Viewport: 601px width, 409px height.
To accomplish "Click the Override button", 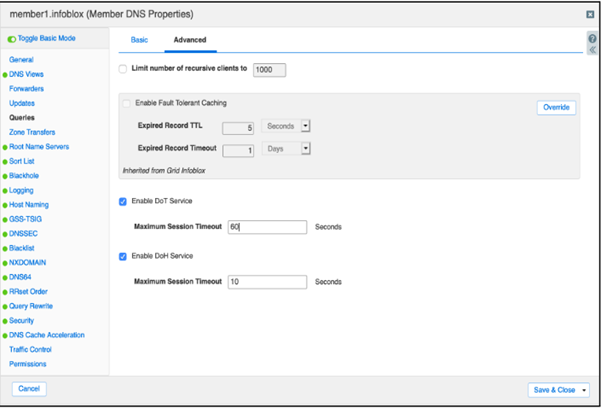I will (x=556, y=107).
